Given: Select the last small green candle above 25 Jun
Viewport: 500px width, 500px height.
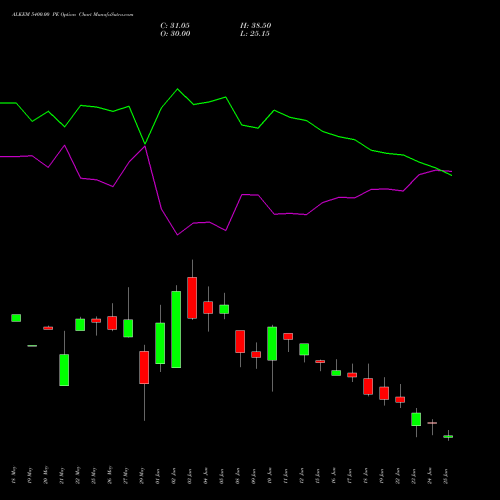Looking at the screenshot, I should click(x=448, y=436).
